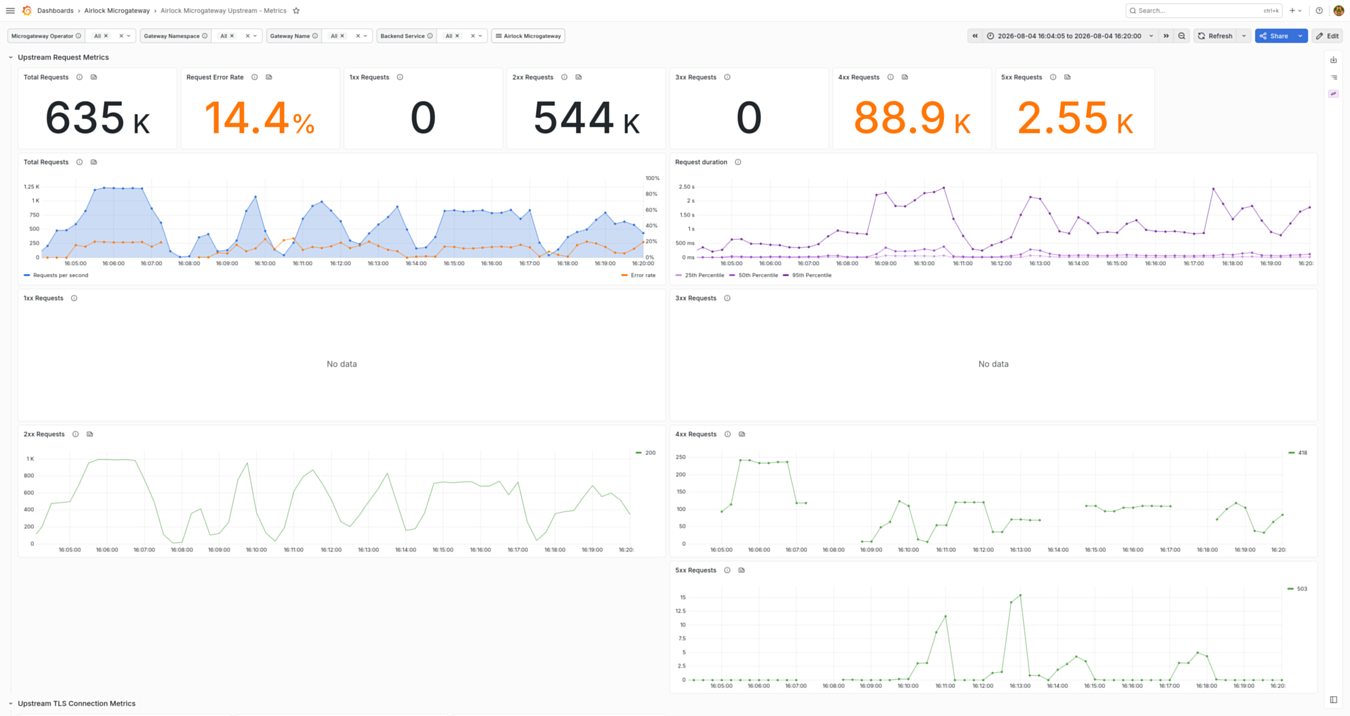This screenshot has height=716, width=1350.
Task: Open Airlock Microgateway breadcrumb folder
Action: [x=117, y=11]
